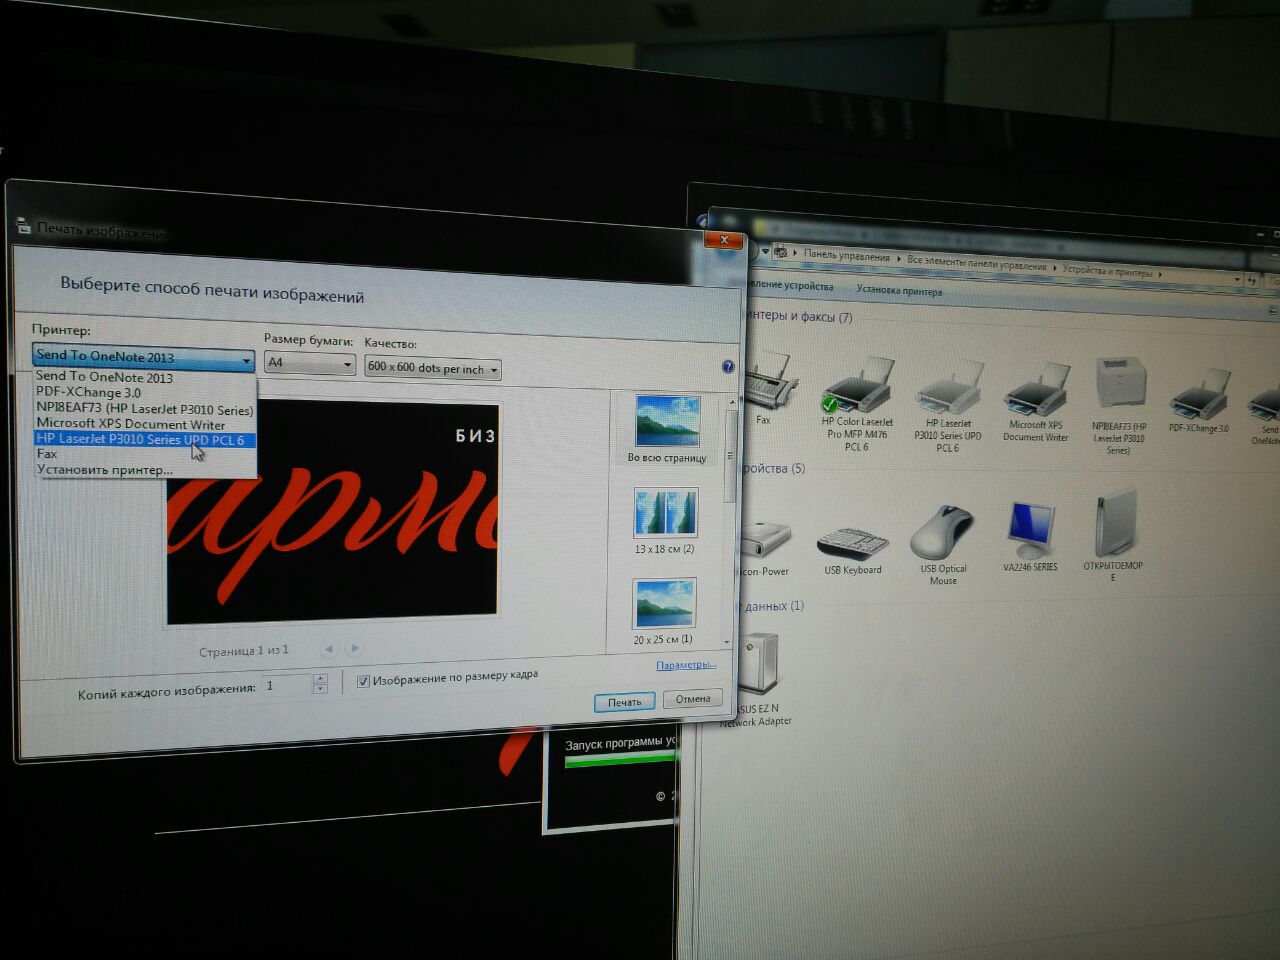
Task: Select the 'Во всю страницу' layout thumbnail
Action: (667, 428)
